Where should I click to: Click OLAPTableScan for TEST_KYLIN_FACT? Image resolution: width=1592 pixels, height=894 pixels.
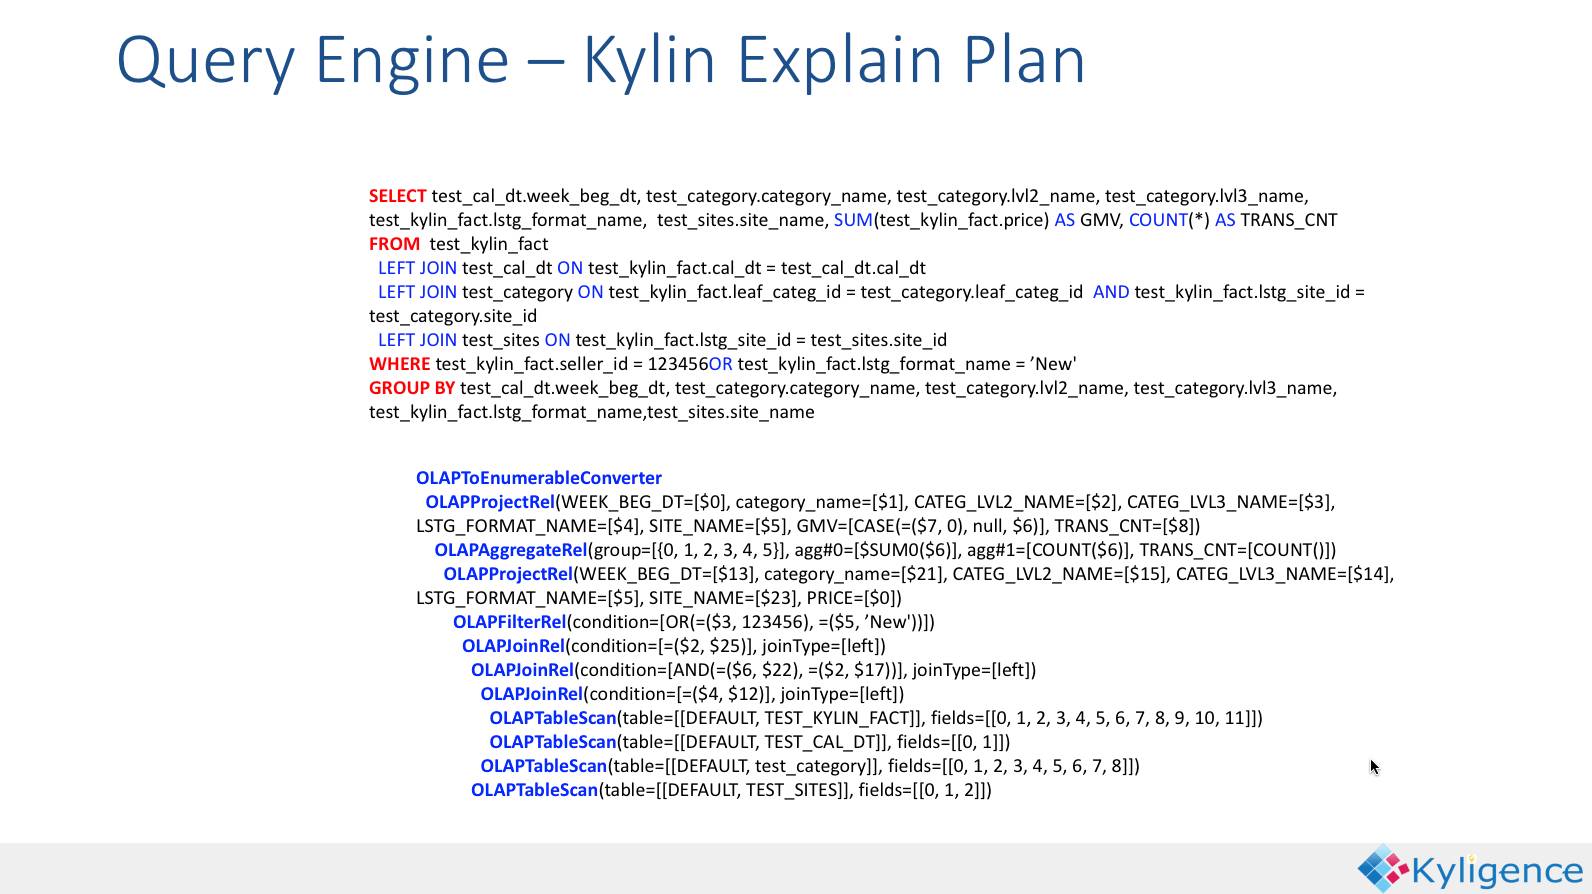click(553, 718)
